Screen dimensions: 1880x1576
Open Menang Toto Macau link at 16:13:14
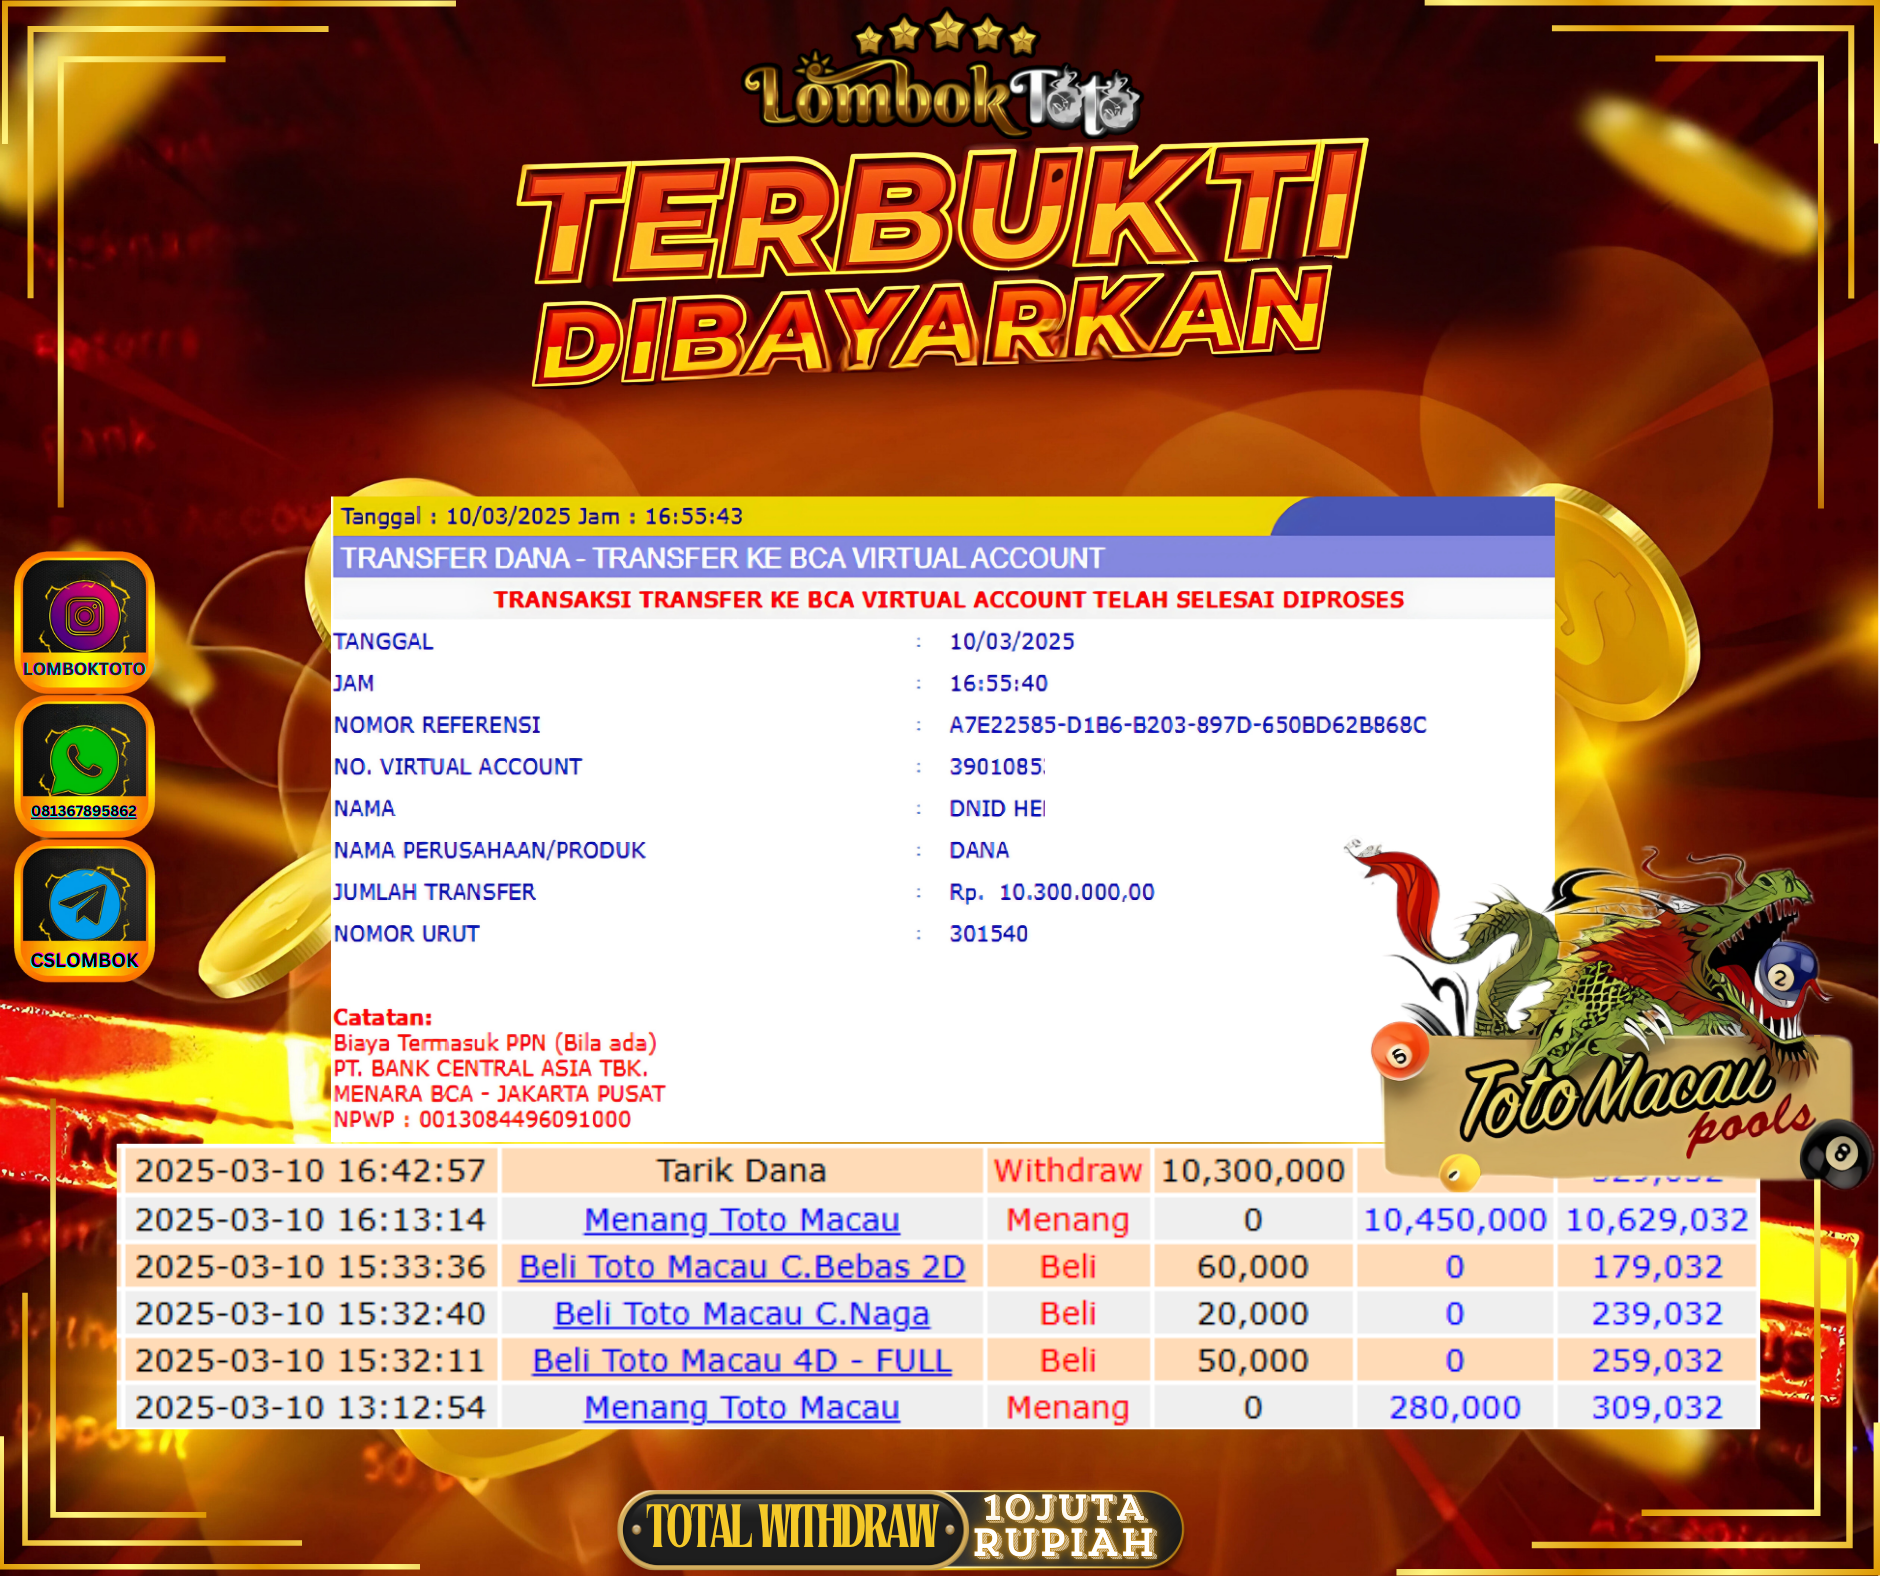tap(741, 1220)
